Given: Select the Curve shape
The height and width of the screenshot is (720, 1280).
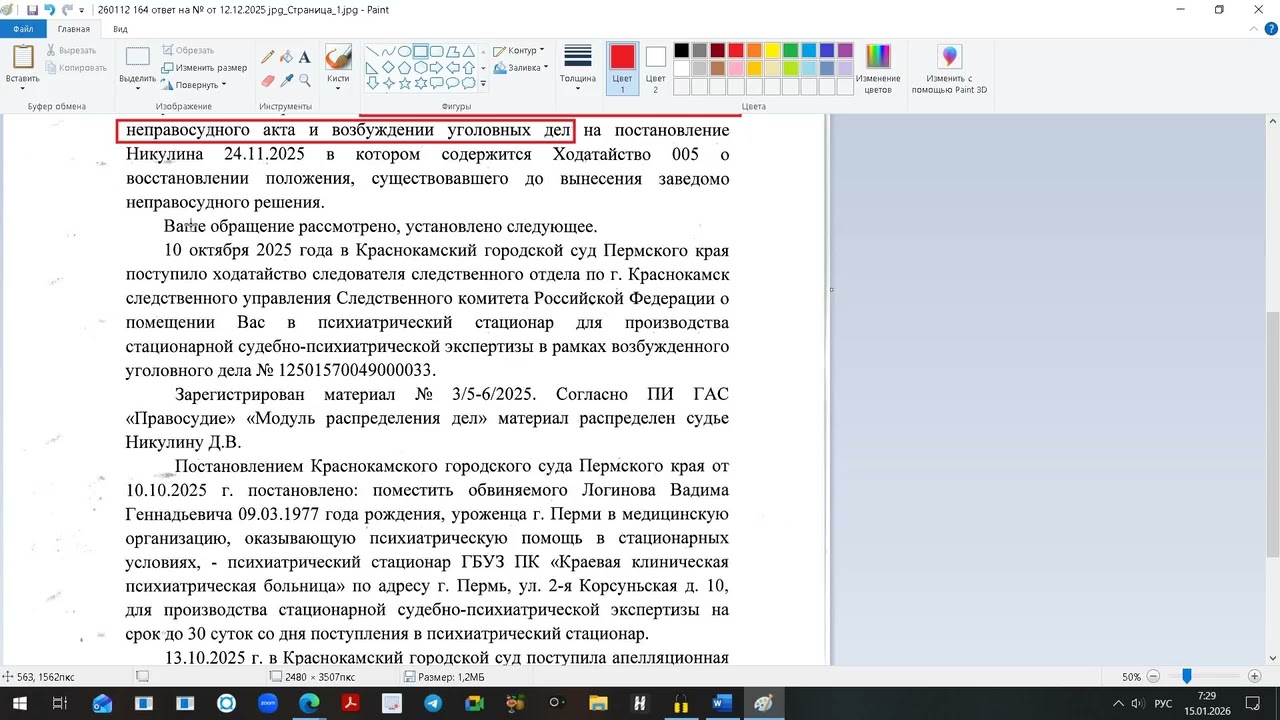Looking at the screenshot, I should (388, 51).
